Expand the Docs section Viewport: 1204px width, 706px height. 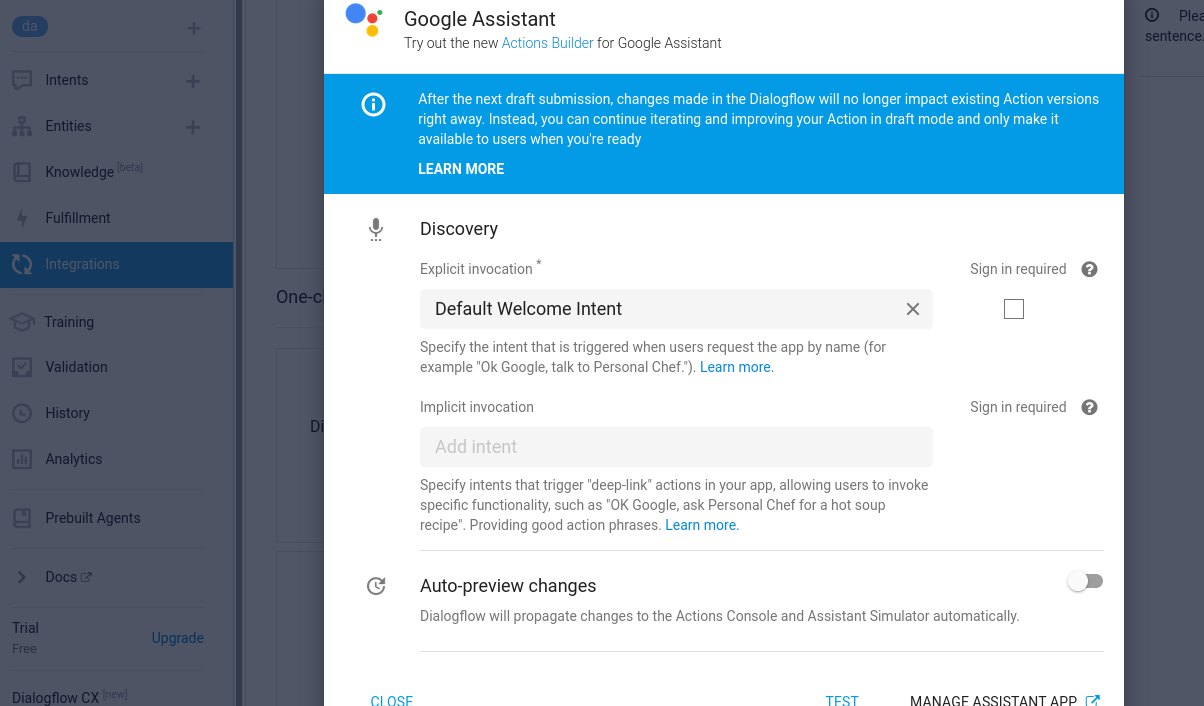point(21,577)
